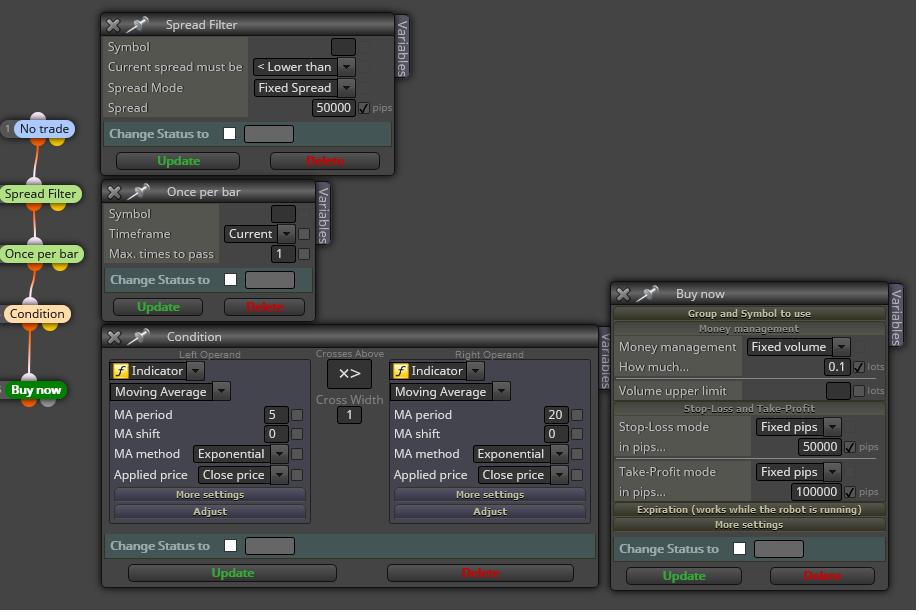919x615 pixels.
Task: Click Delete in Buy now panel
Action: (x=822, y=576)
